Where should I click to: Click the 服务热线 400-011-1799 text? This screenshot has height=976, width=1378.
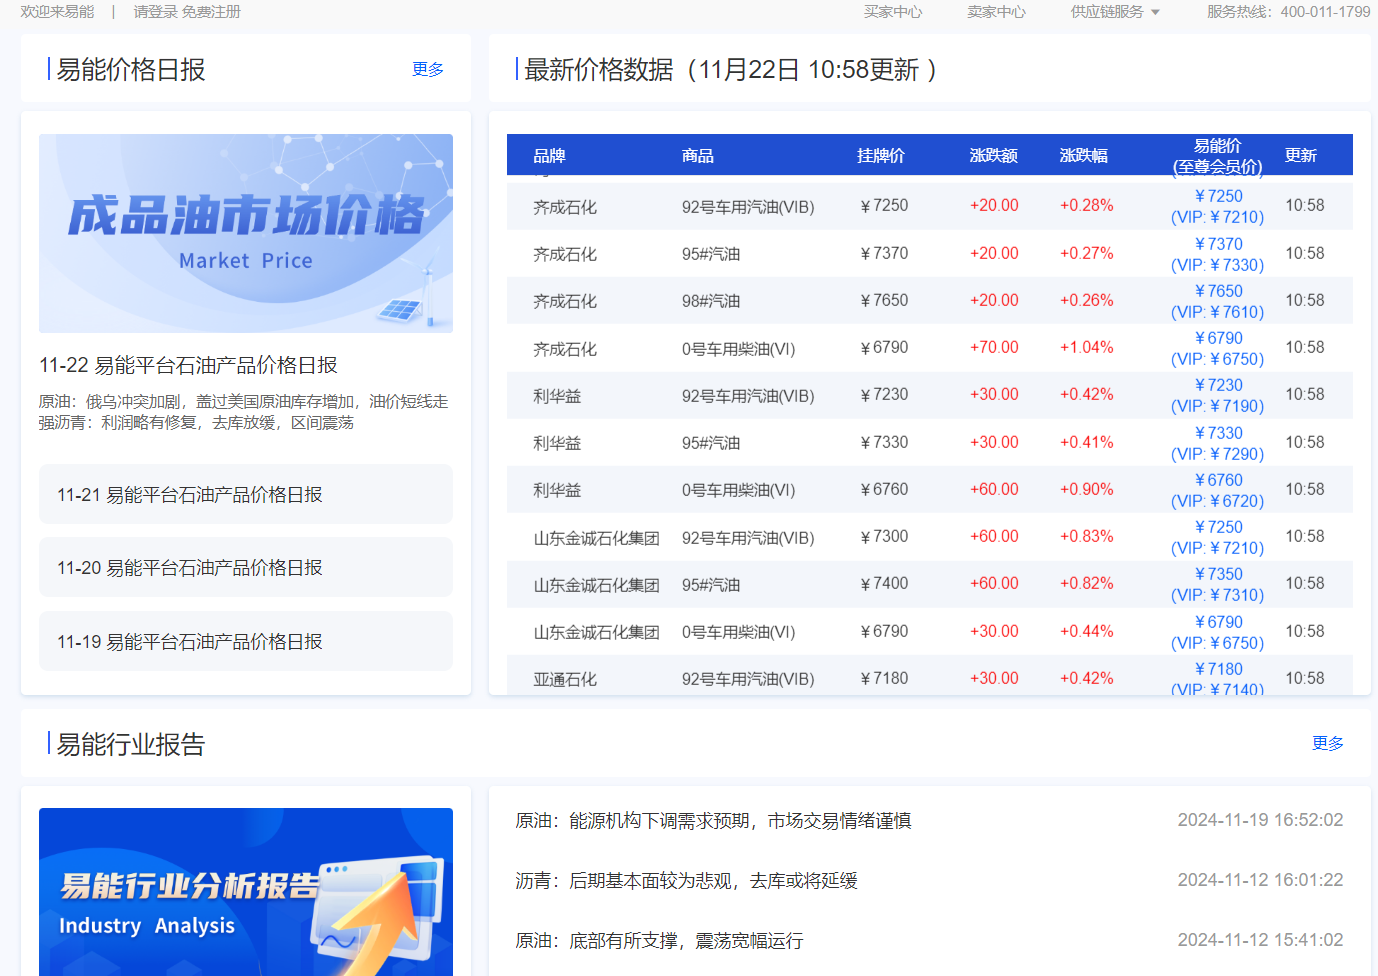[x=1288, y=12]
